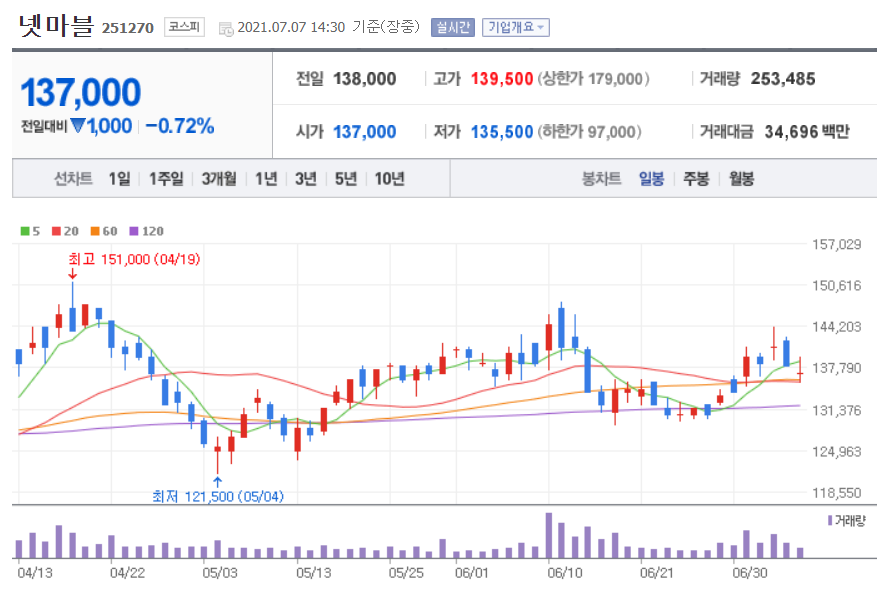Click the stock code 251270

point(128,28)
